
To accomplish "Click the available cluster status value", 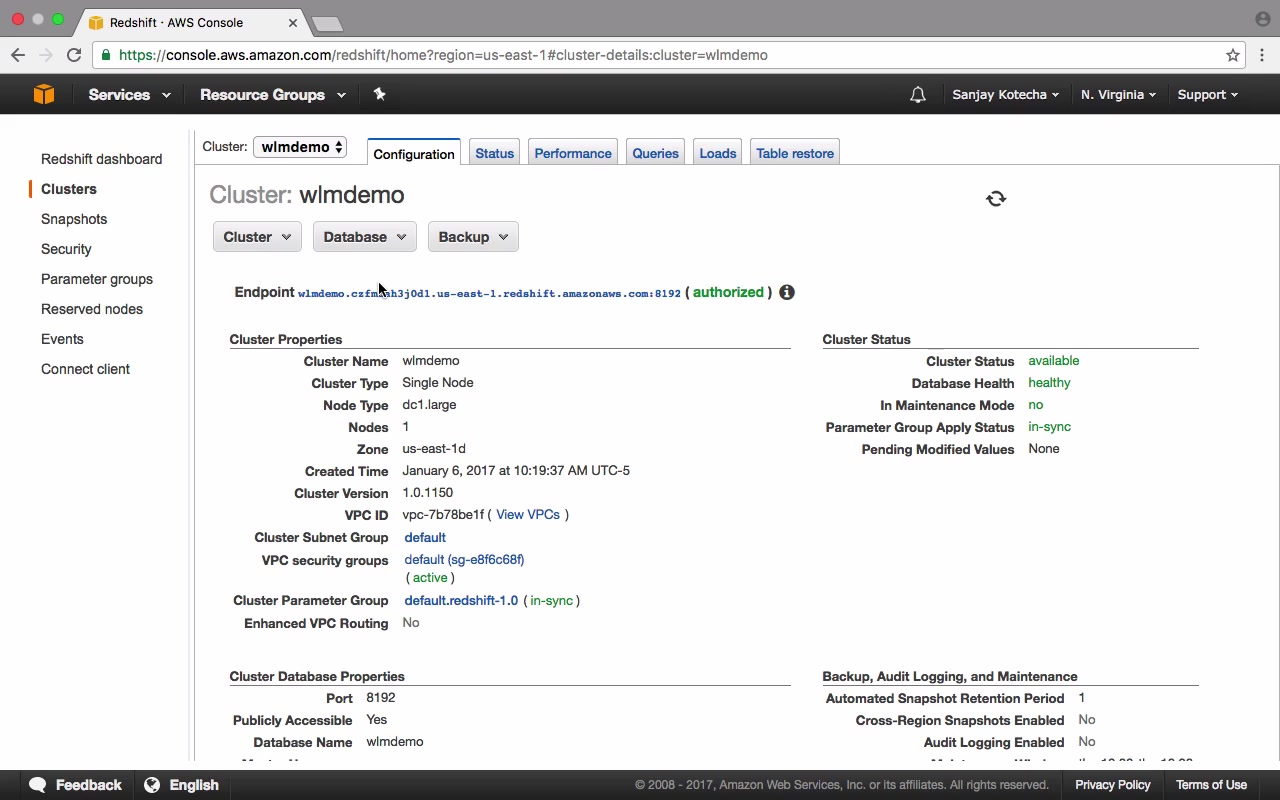I will (1054, 361).
